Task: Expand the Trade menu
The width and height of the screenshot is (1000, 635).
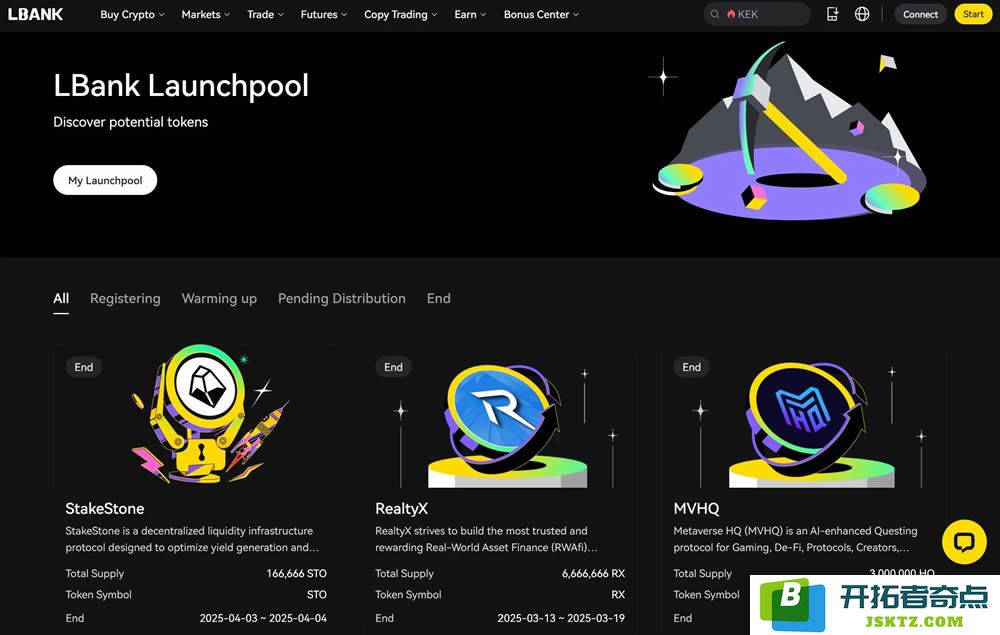Action: coord(265,14)
